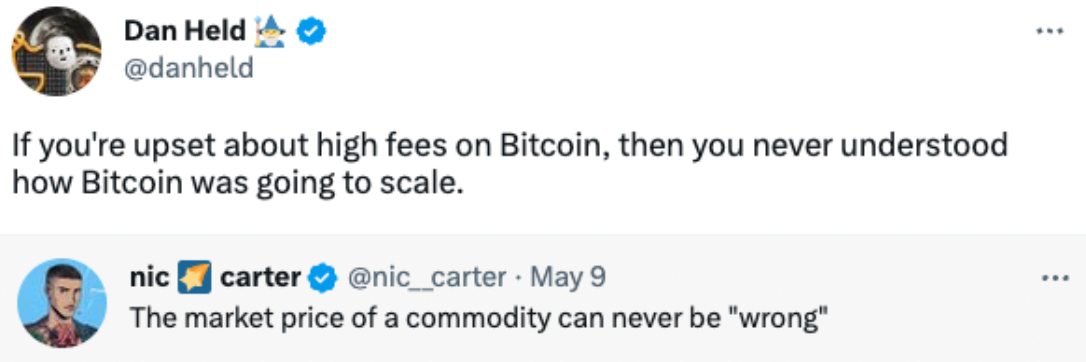Open the May 9 timestamp link
The width and height of the screenshot is (1086, 362).
click(568, 278)
